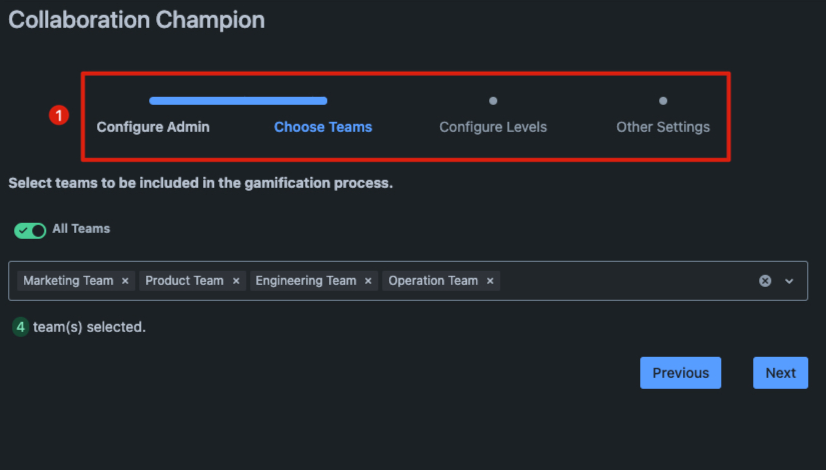This screenshot has width=826, height=470.
Task: Click the red number 1 annotation badge
Action: coord(58,115)
